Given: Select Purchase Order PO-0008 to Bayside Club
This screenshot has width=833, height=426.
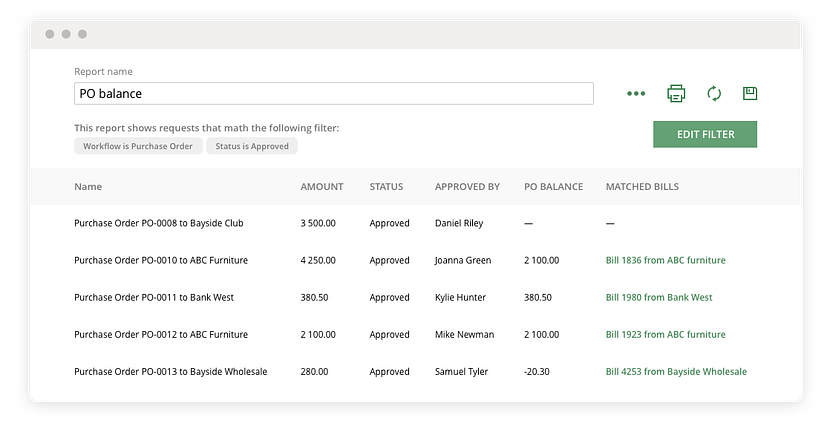Looking at the screenshot, I should click(x=158, y=223).
